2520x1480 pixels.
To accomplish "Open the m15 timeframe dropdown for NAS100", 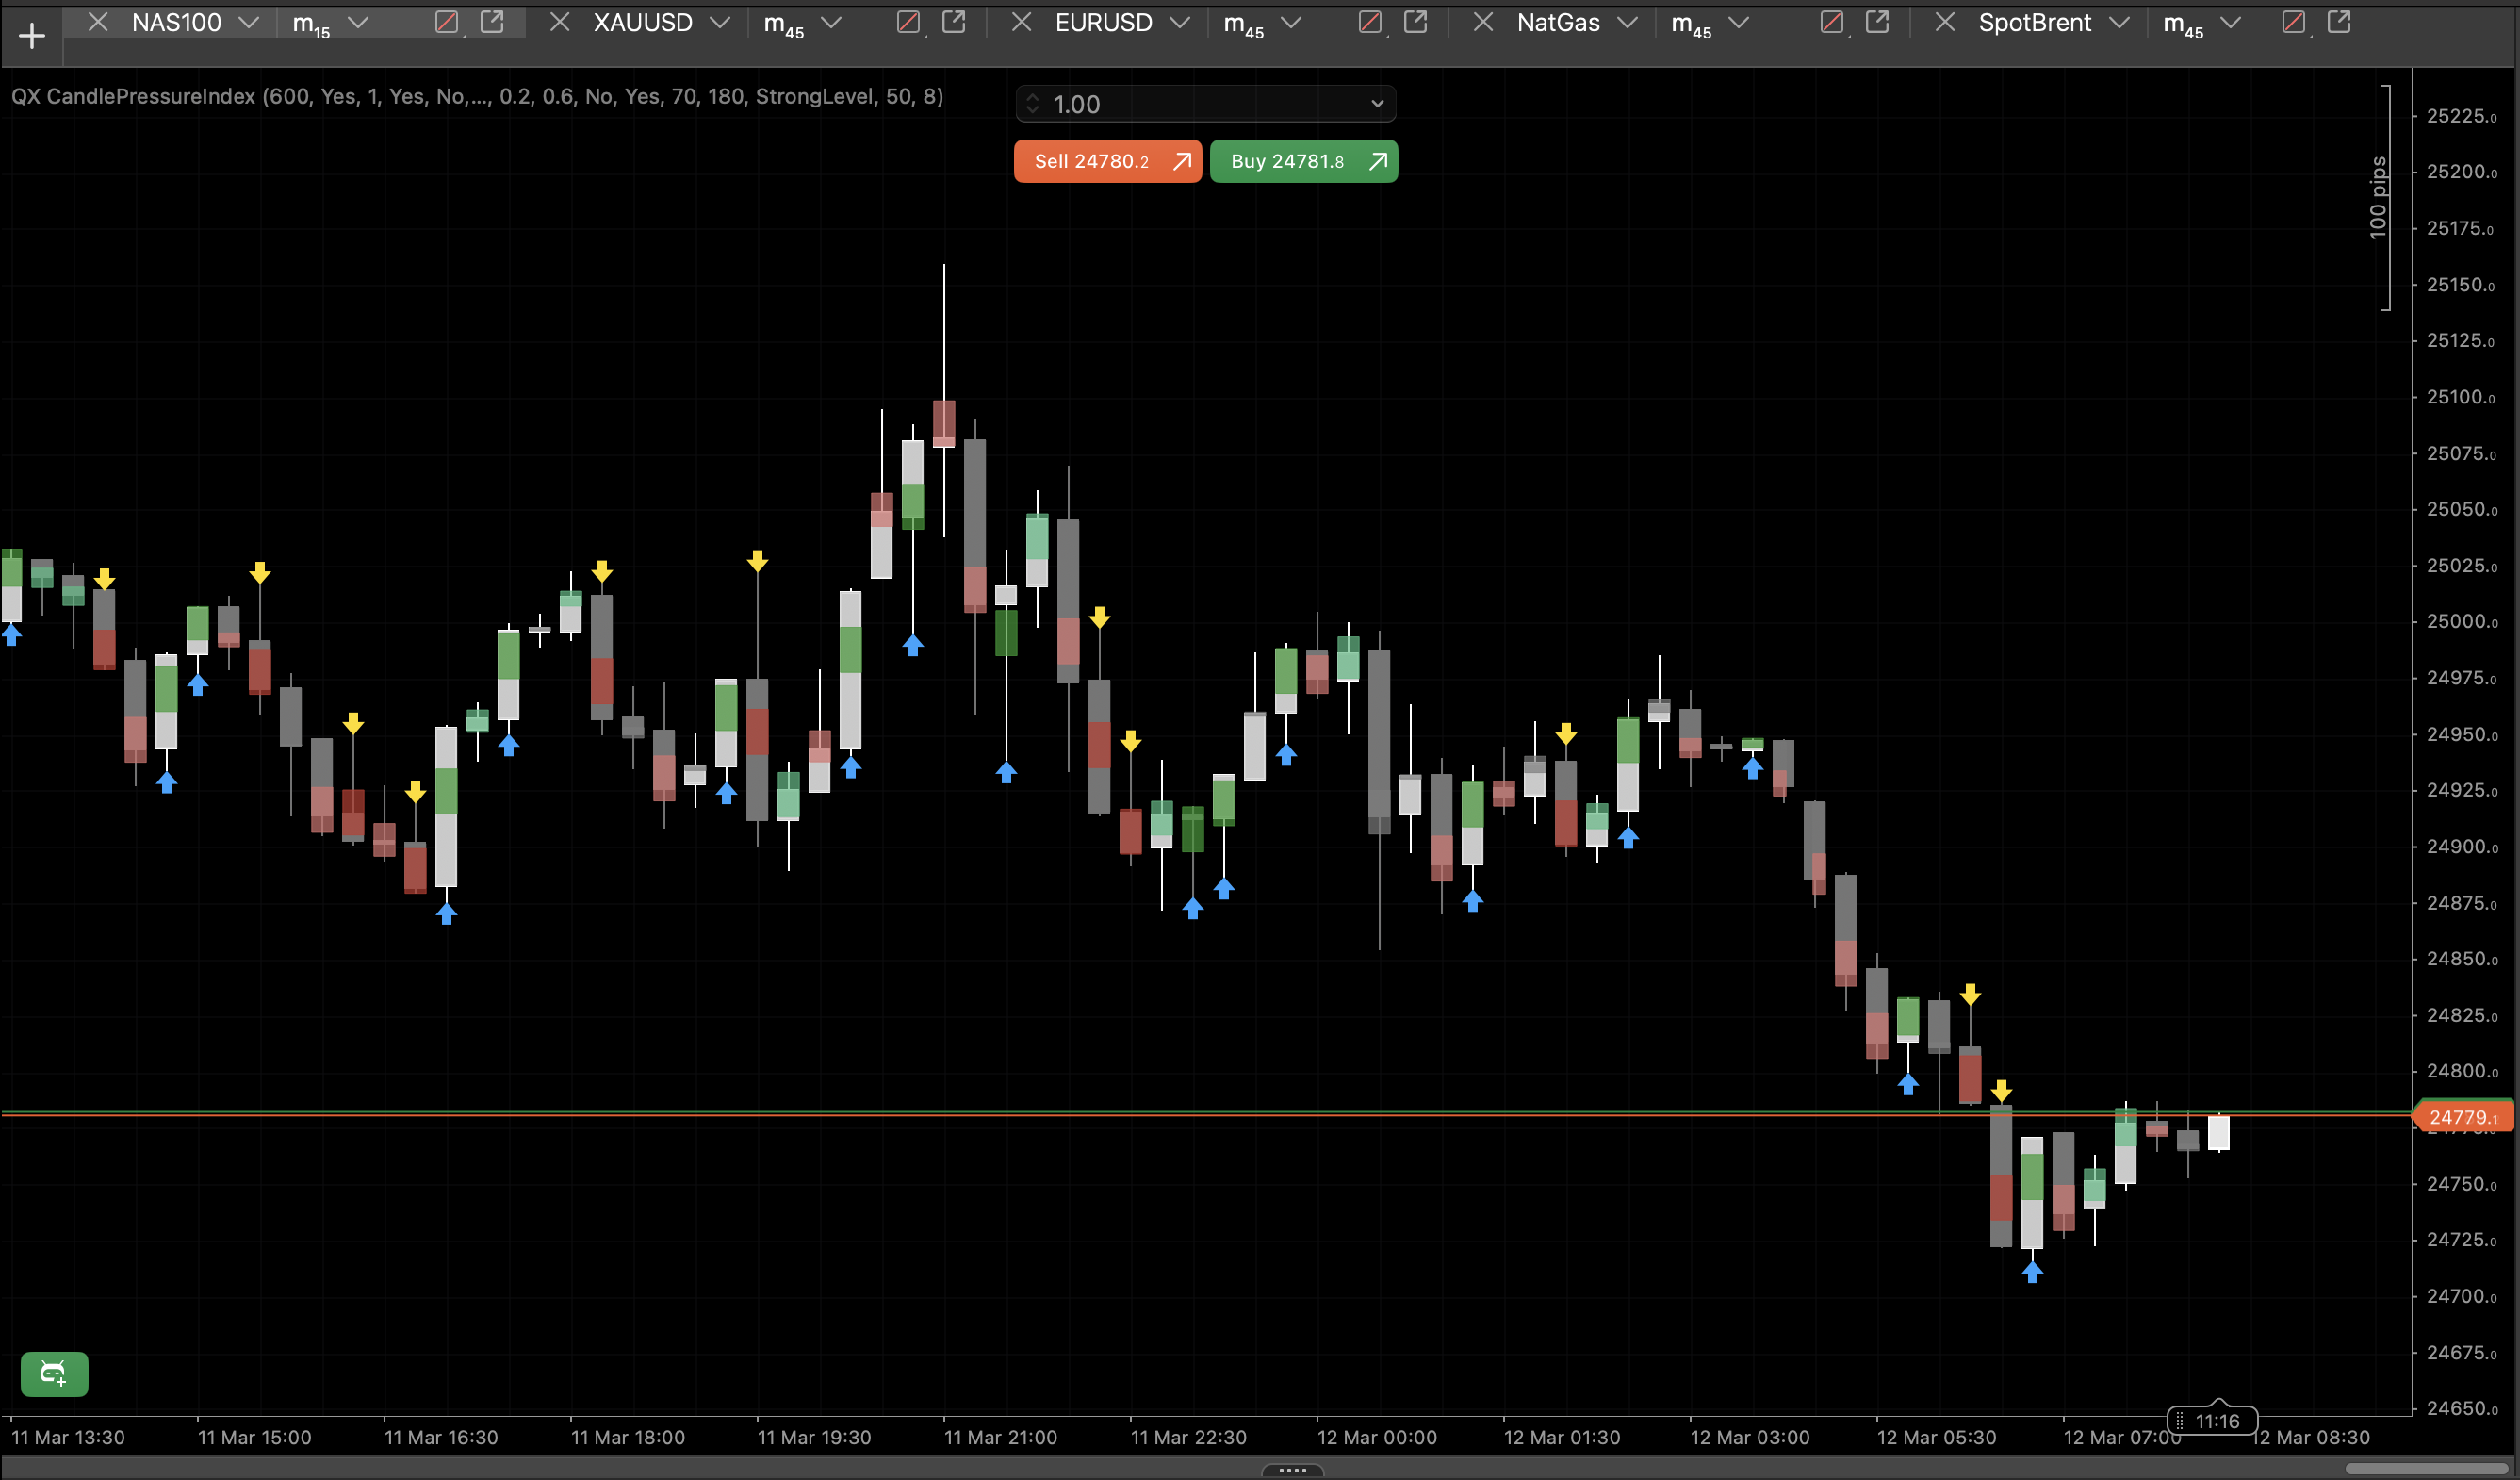I will coord(357,22).
